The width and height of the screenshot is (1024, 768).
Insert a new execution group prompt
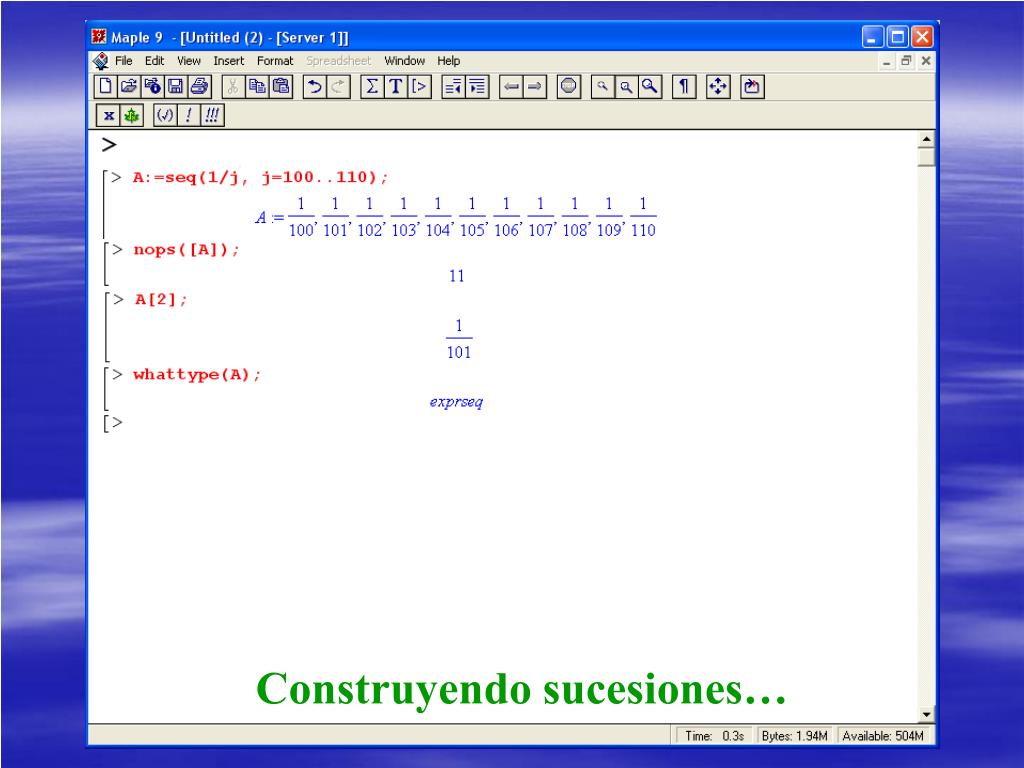pos(419,86)
